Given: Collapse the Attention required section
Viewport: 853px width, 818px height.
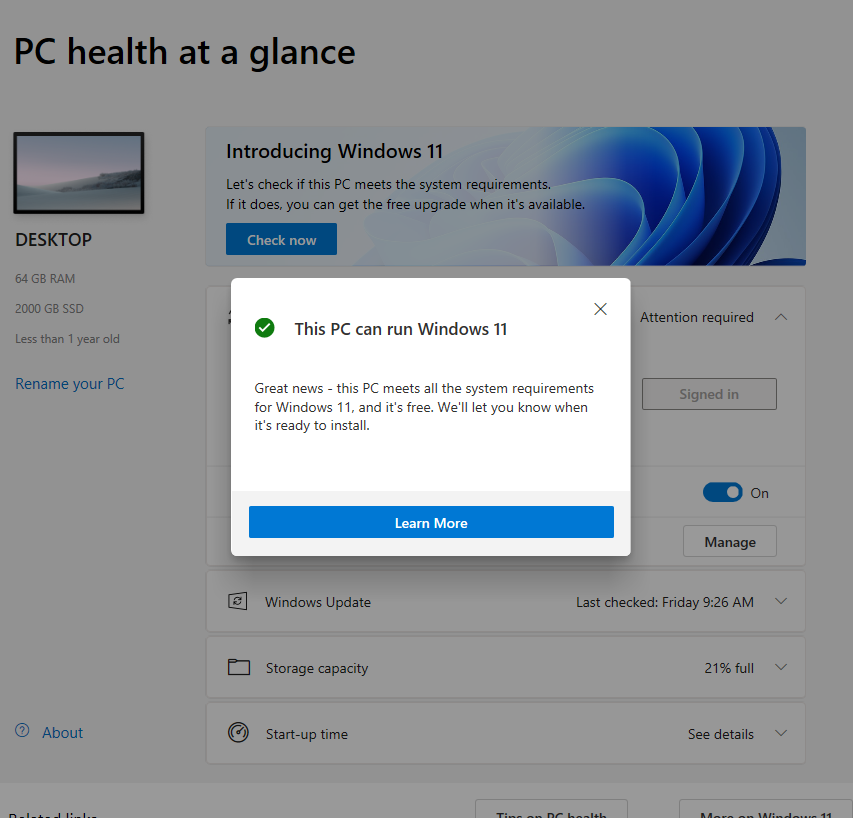Looking at the screenshot, I should [x=781, y=317].
